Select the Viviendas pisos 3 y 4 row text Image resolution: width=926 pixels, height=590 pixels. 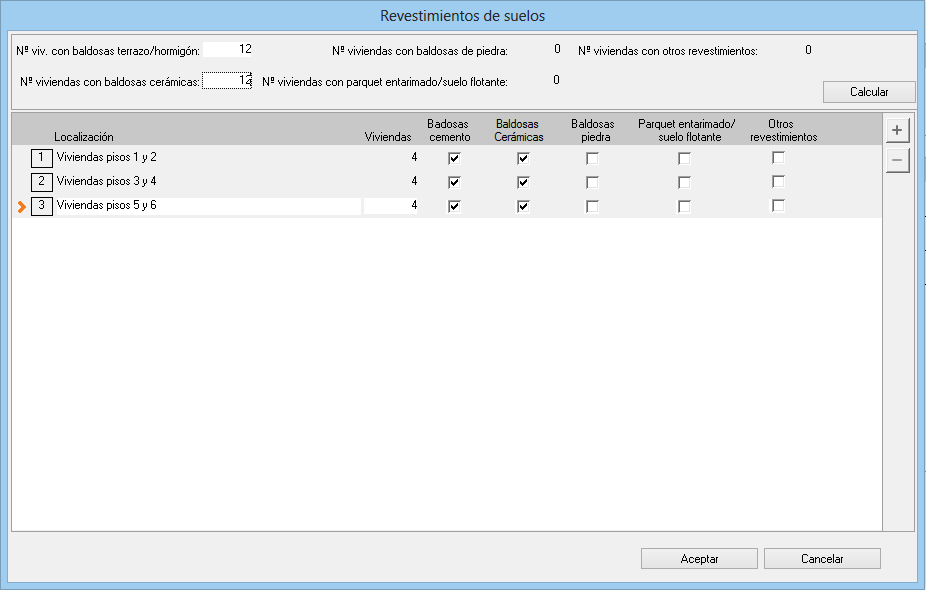point(107,181)
